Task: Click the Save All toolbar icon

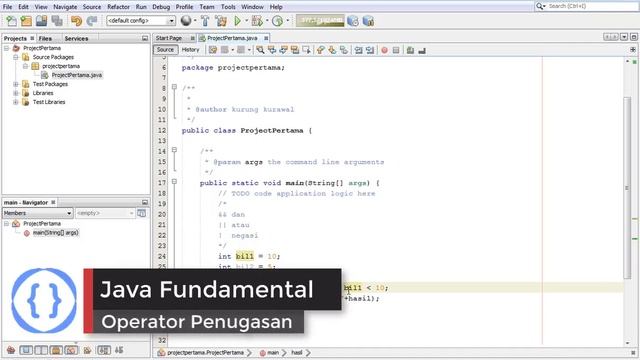Action: click(57, 21)
